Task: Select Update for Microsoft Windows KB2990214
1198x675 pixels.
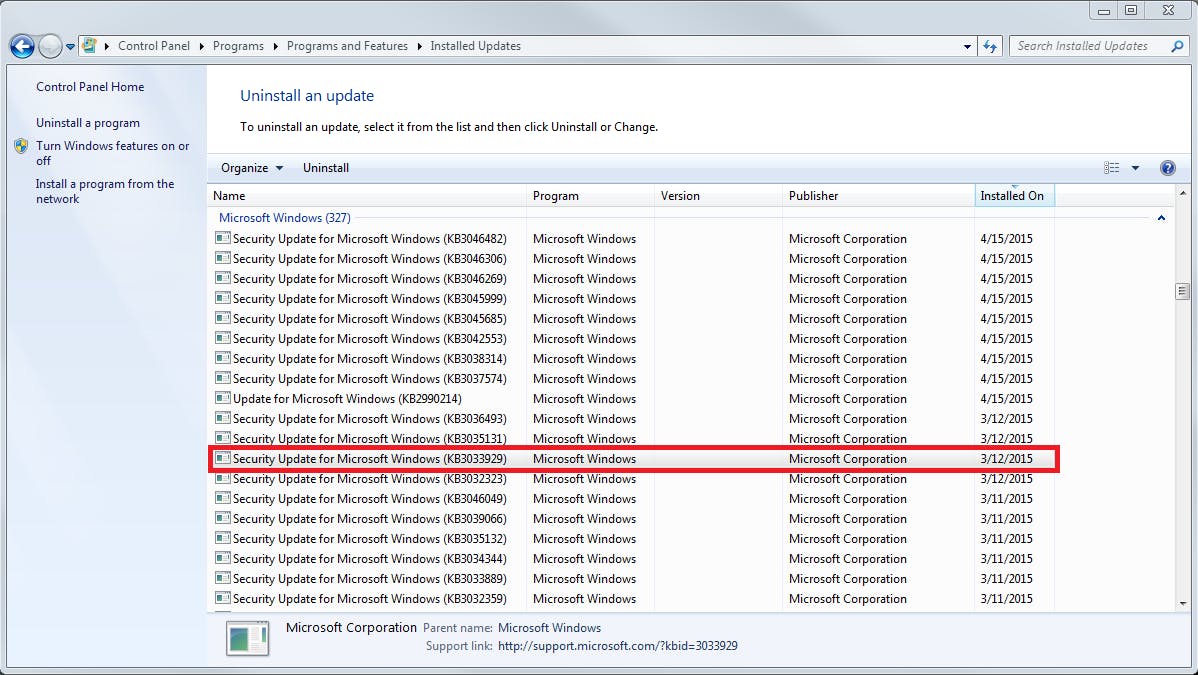Action: pyautogui.click(x=347, y=398)
